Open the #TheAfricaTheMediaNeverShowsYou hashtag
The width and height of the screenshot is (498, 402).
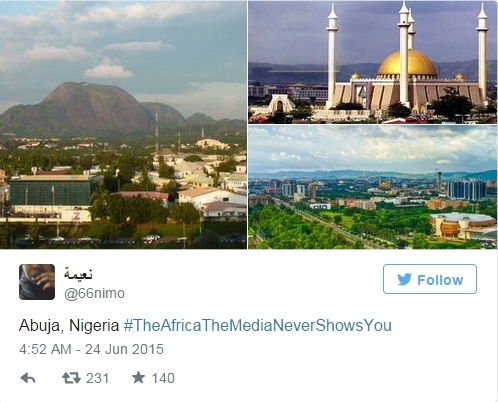point(257,325)
